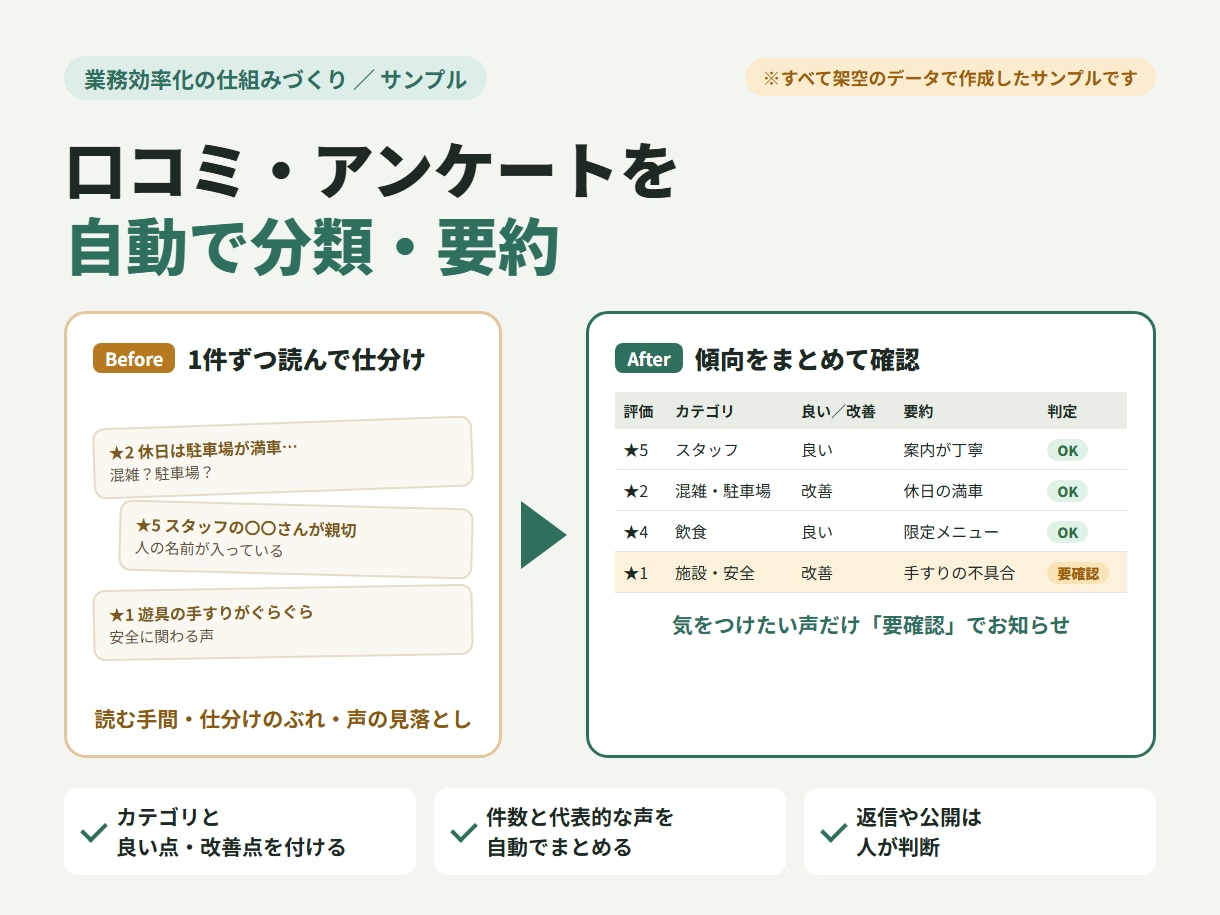Click the After badge label
The image size is (1220, 915).
coord(648,359)
